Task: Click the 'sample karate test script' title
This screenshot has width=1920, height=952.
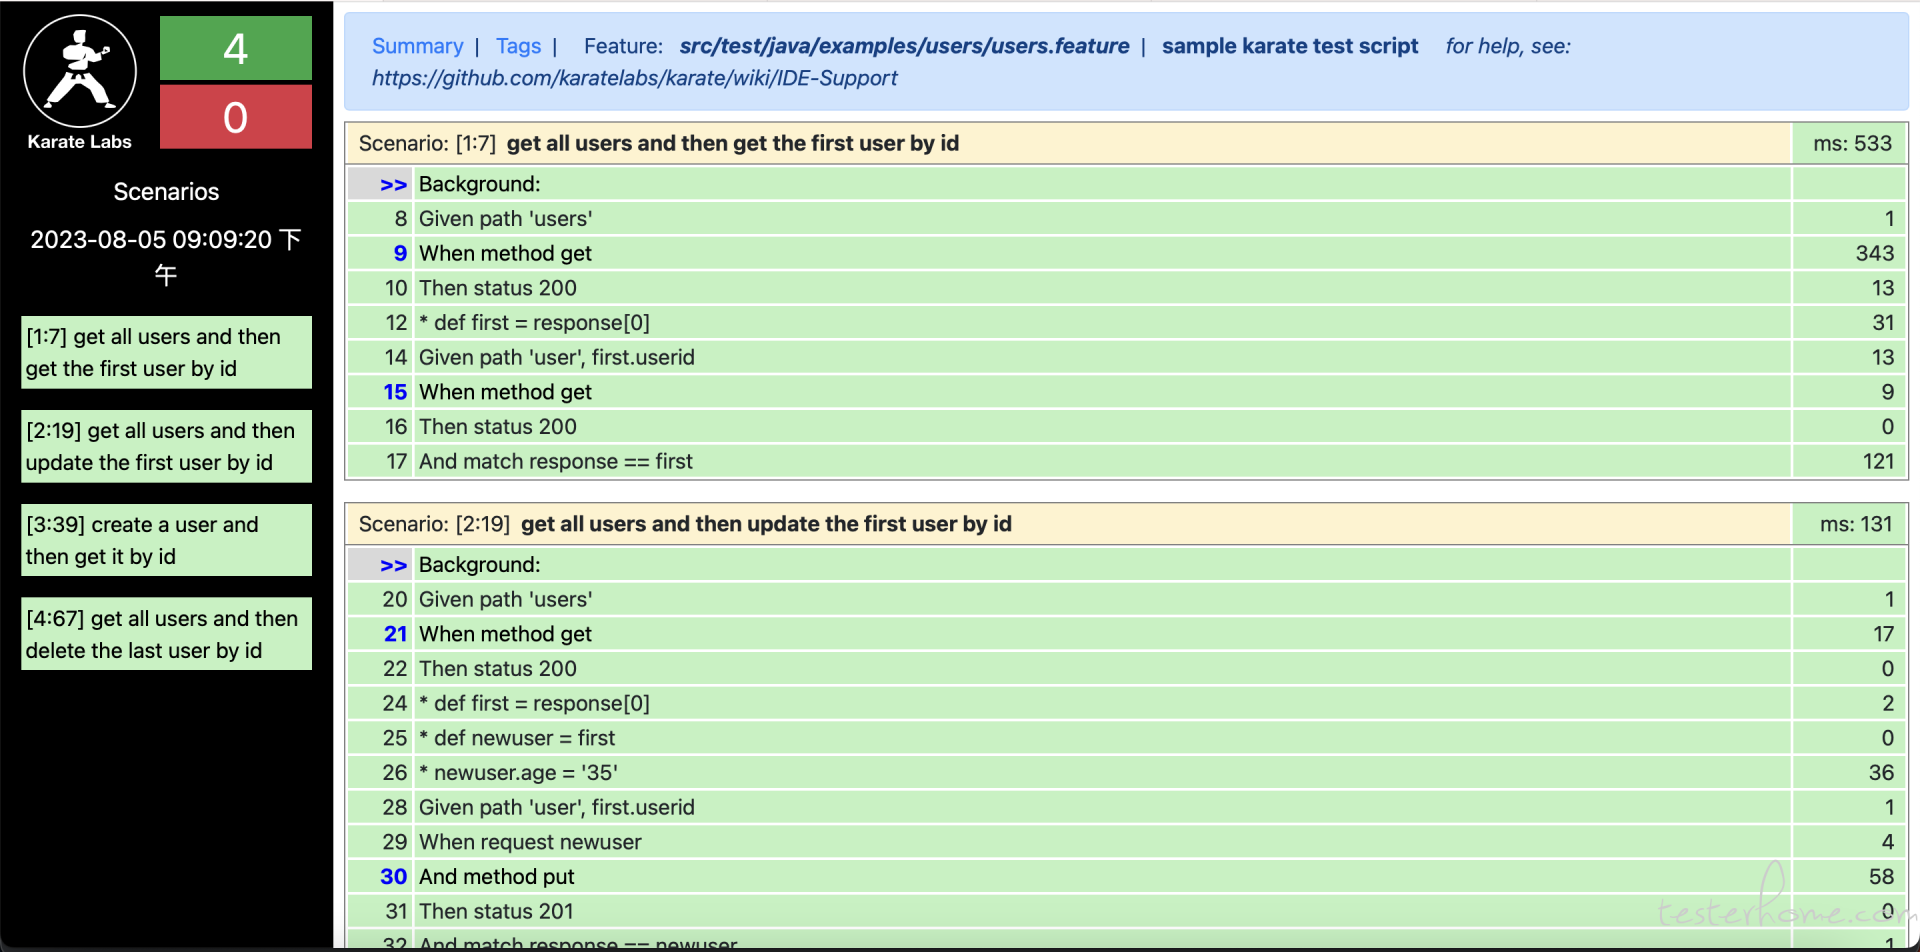Action: click(x=1290, y=46)
